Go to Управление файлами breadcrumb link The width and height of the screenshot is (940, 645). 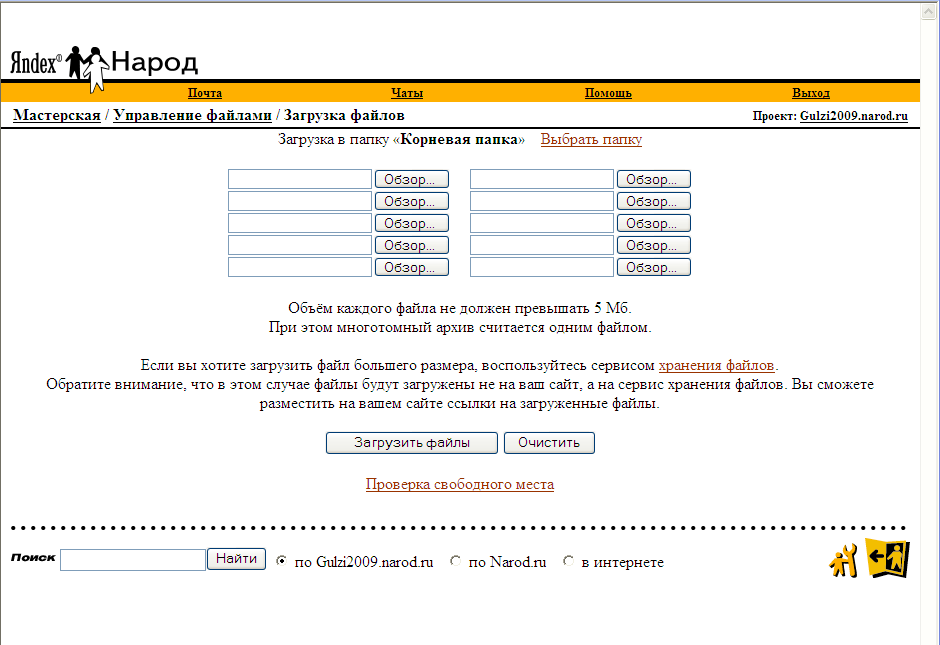(192, 115)
